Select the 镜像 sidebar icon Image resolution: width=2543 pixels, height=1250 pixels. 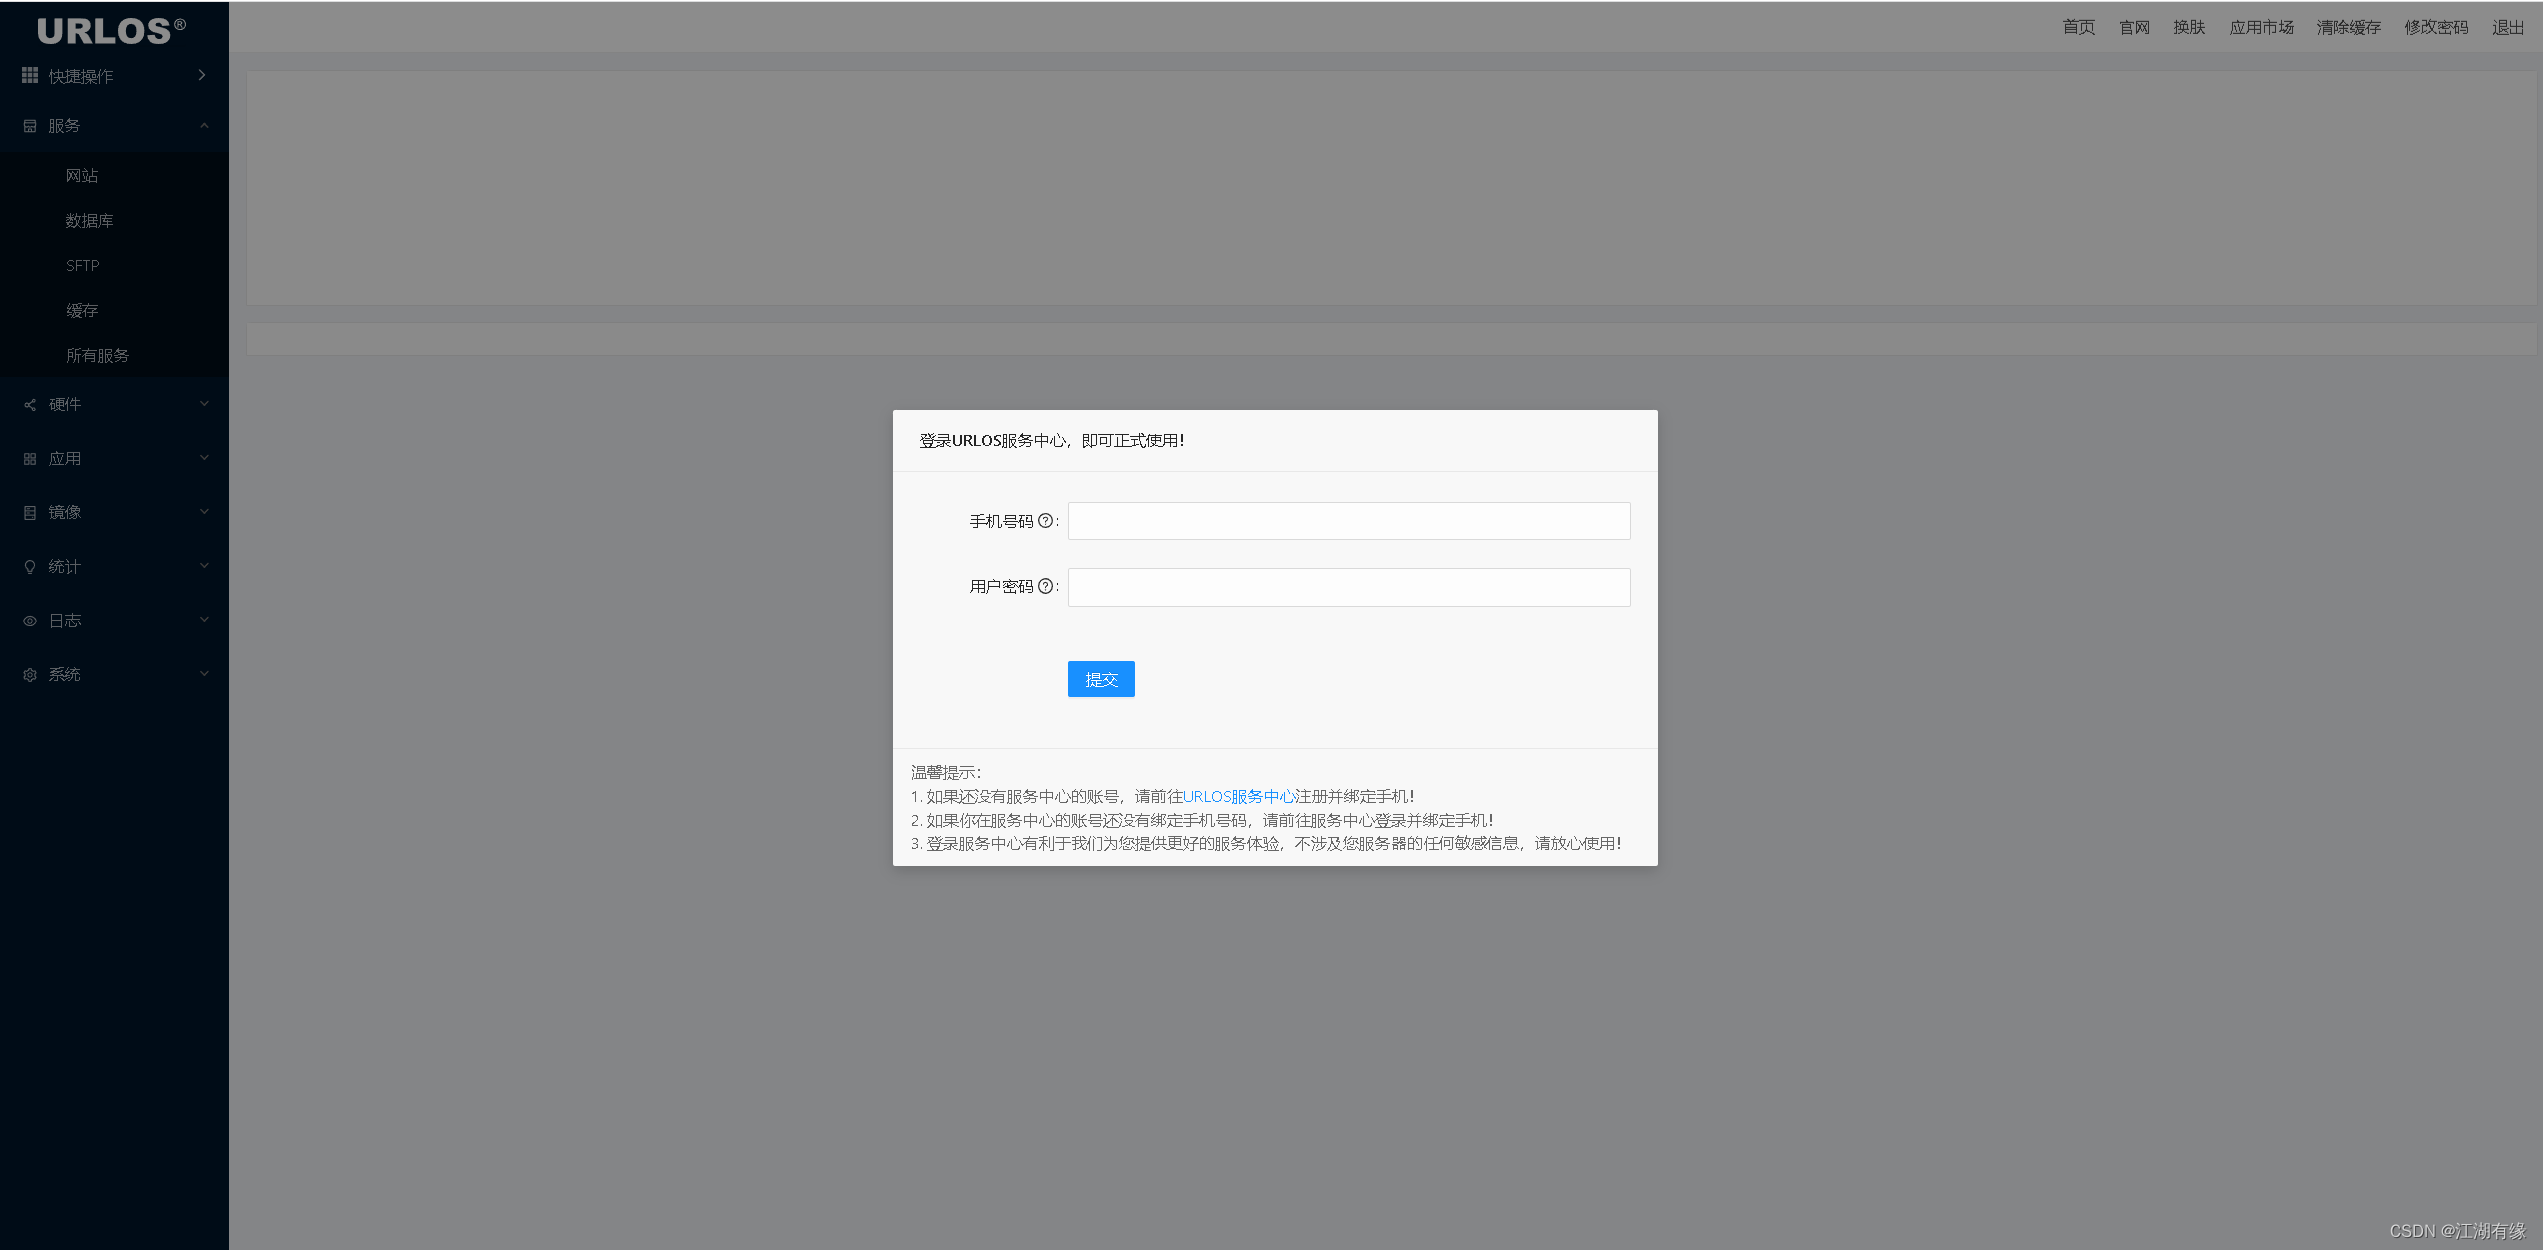29,512
